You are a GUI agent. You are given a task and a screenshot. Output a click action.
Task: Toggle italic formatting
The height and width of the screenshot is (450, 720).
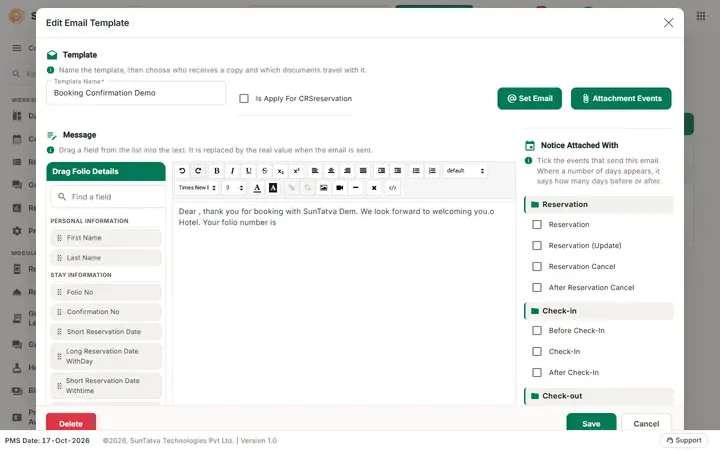pyautogui.click(x=232, y=171)
